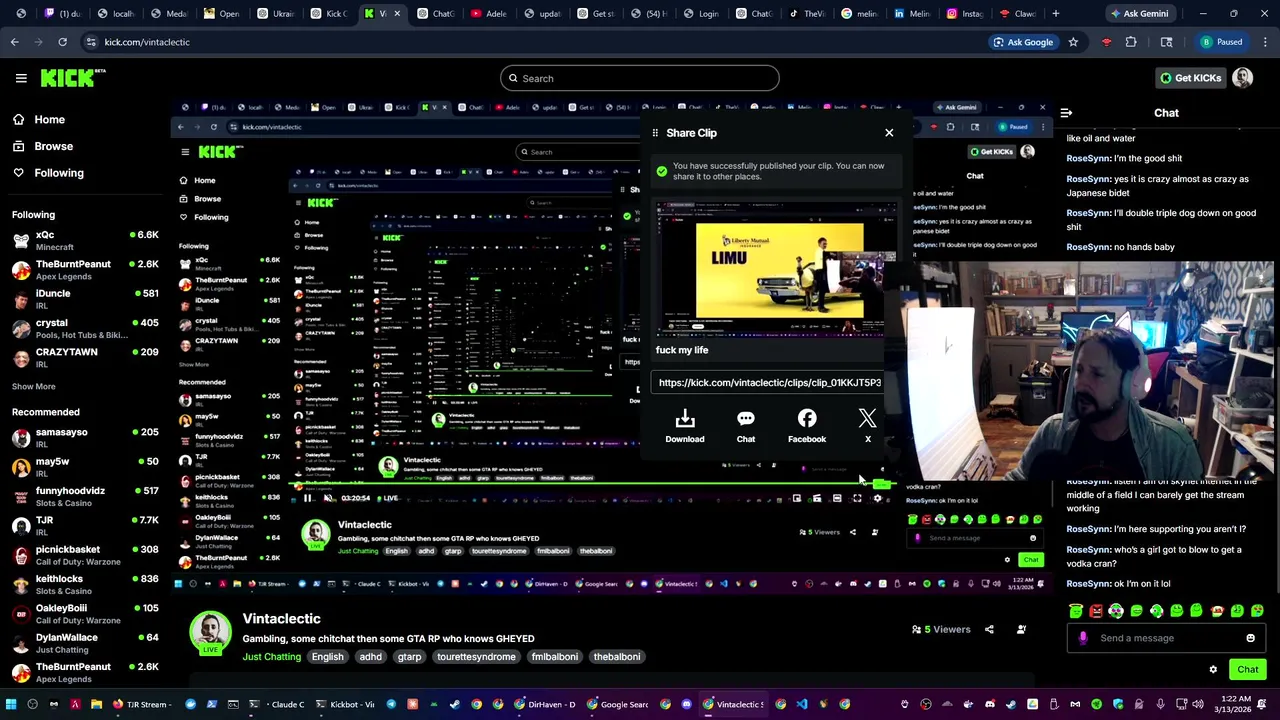The width and height of the screenshot is (1280, 720).
Task: Open browser extensions puzzle icon
Action: pos(1131,42)
